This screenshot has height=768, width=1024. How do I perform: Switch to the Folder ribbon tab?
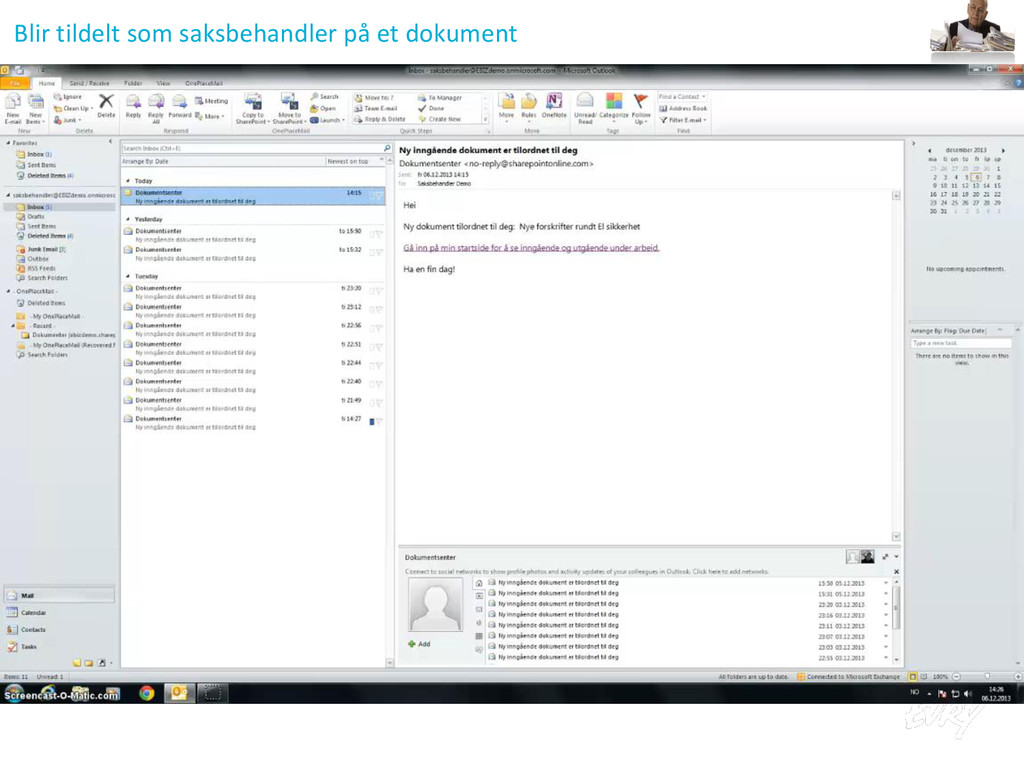pyautogui.click(x=133, y=84)
